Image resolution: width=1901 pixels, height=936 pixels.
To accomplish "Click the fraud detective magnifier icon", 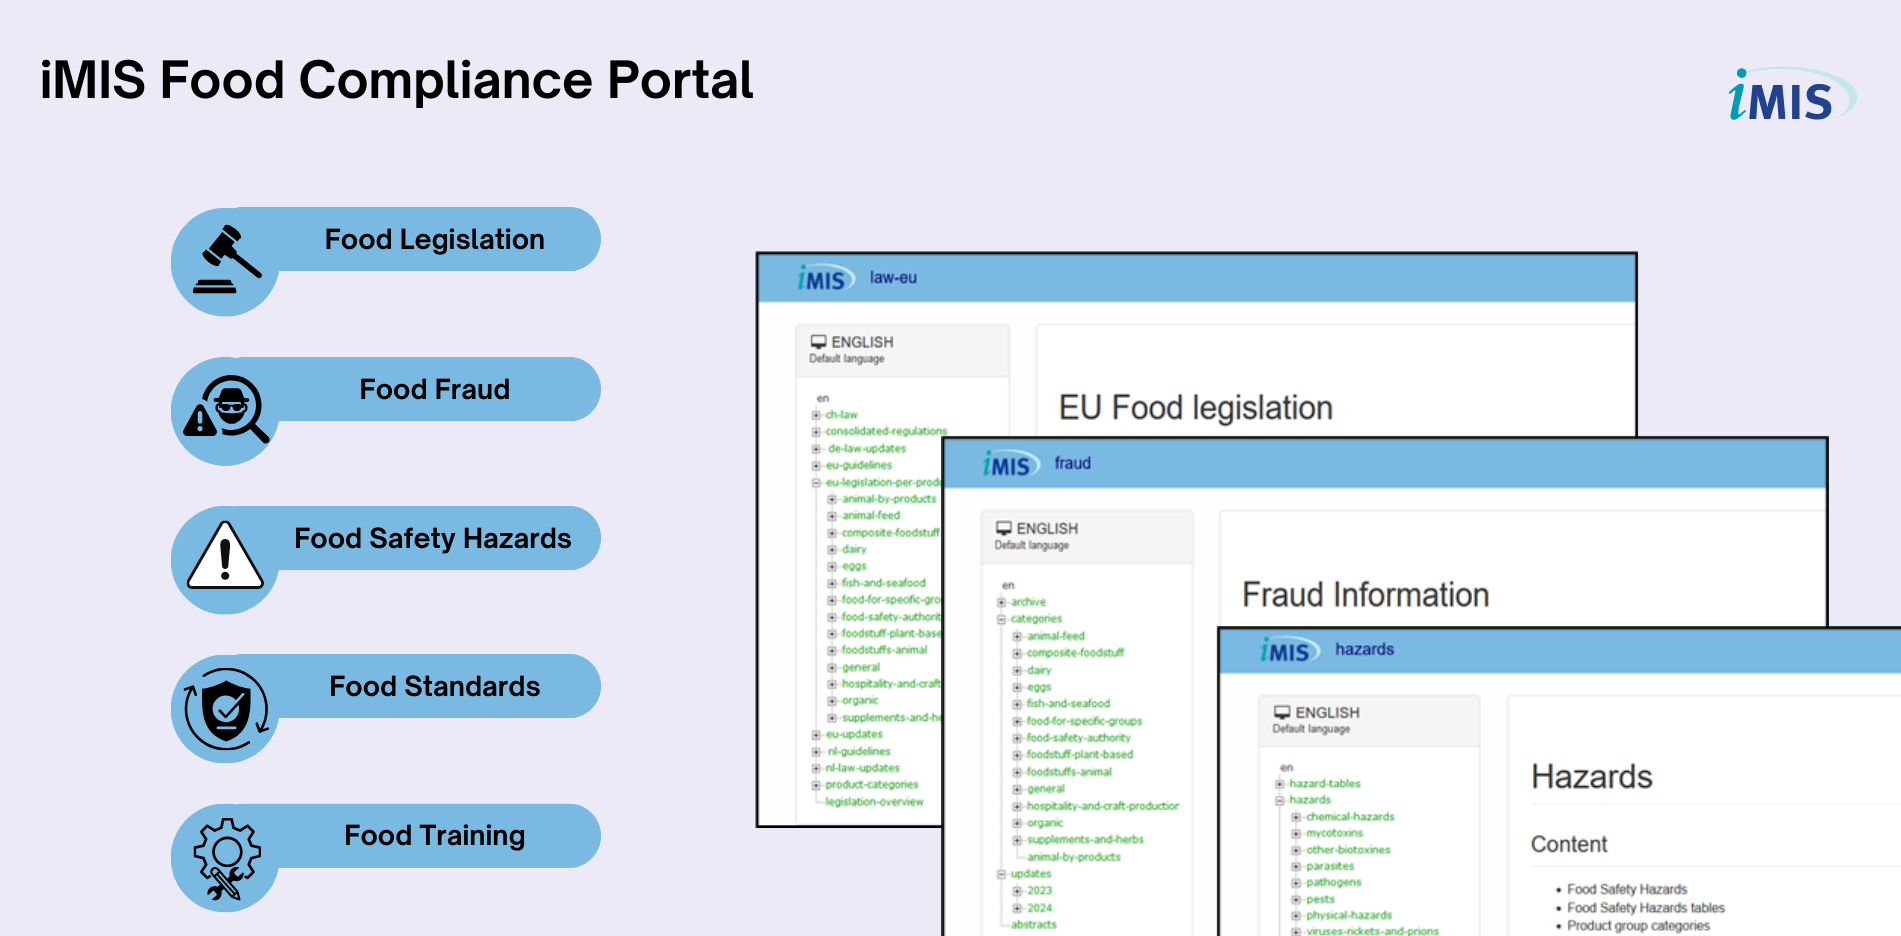I will click(227, 409).
